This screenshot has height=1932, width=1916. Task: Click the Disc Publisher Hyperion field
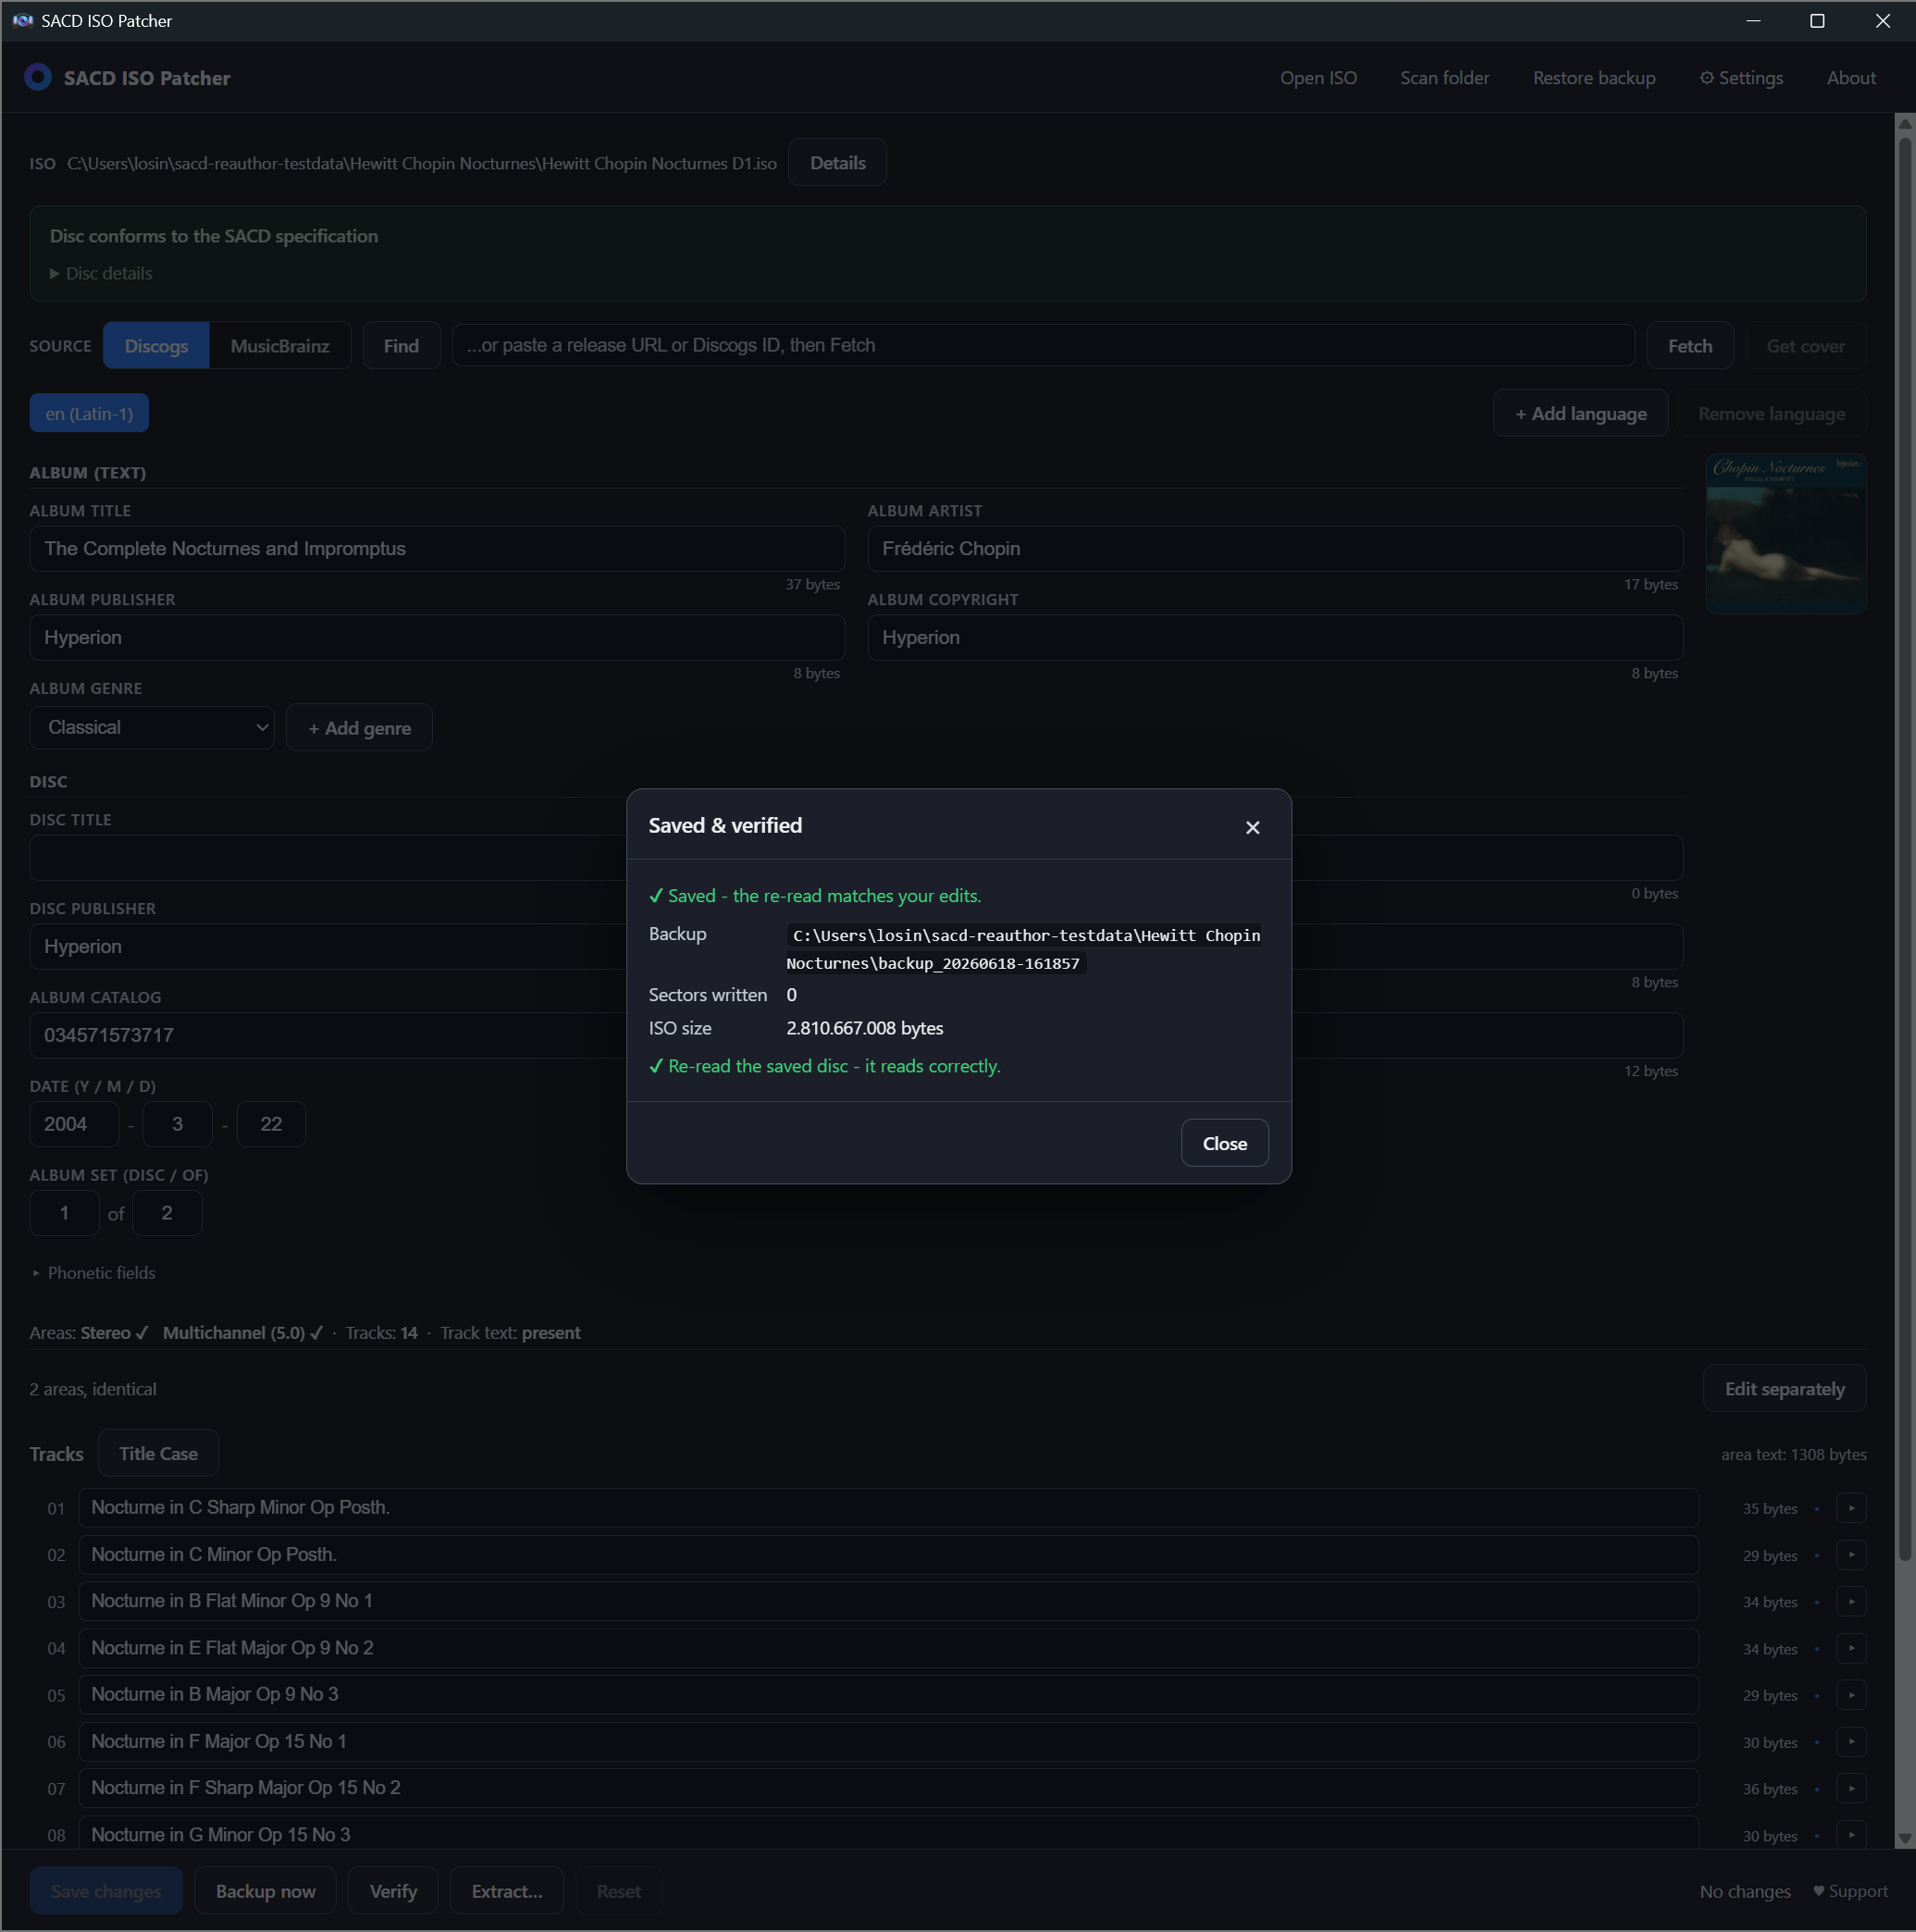[x=327, y=946]
